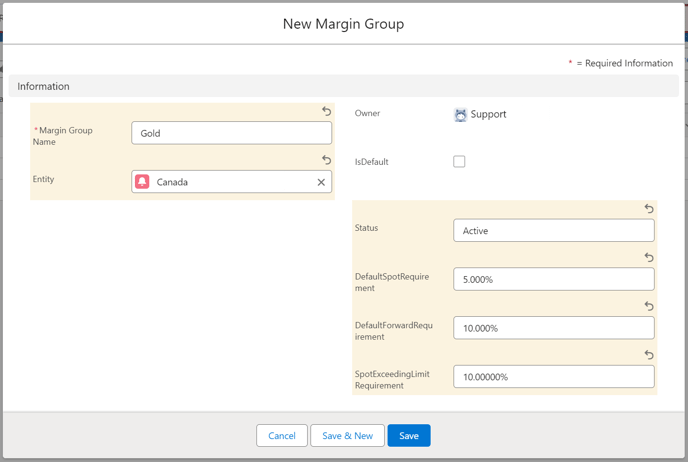Collapse the Information section header
Screen dimensions: 688x462
tap(43, 86)
